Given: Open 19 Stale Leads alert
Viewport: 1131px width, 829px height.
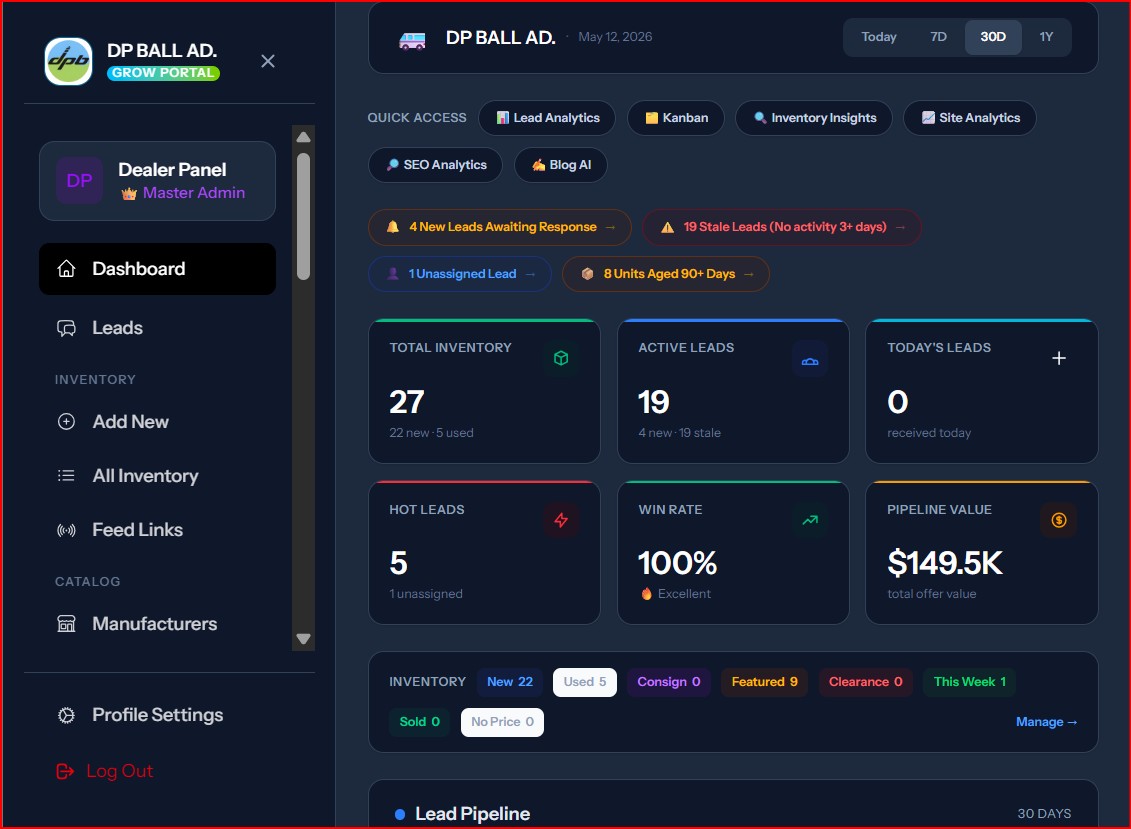Looking at the screenshot, I should (782, 227).
